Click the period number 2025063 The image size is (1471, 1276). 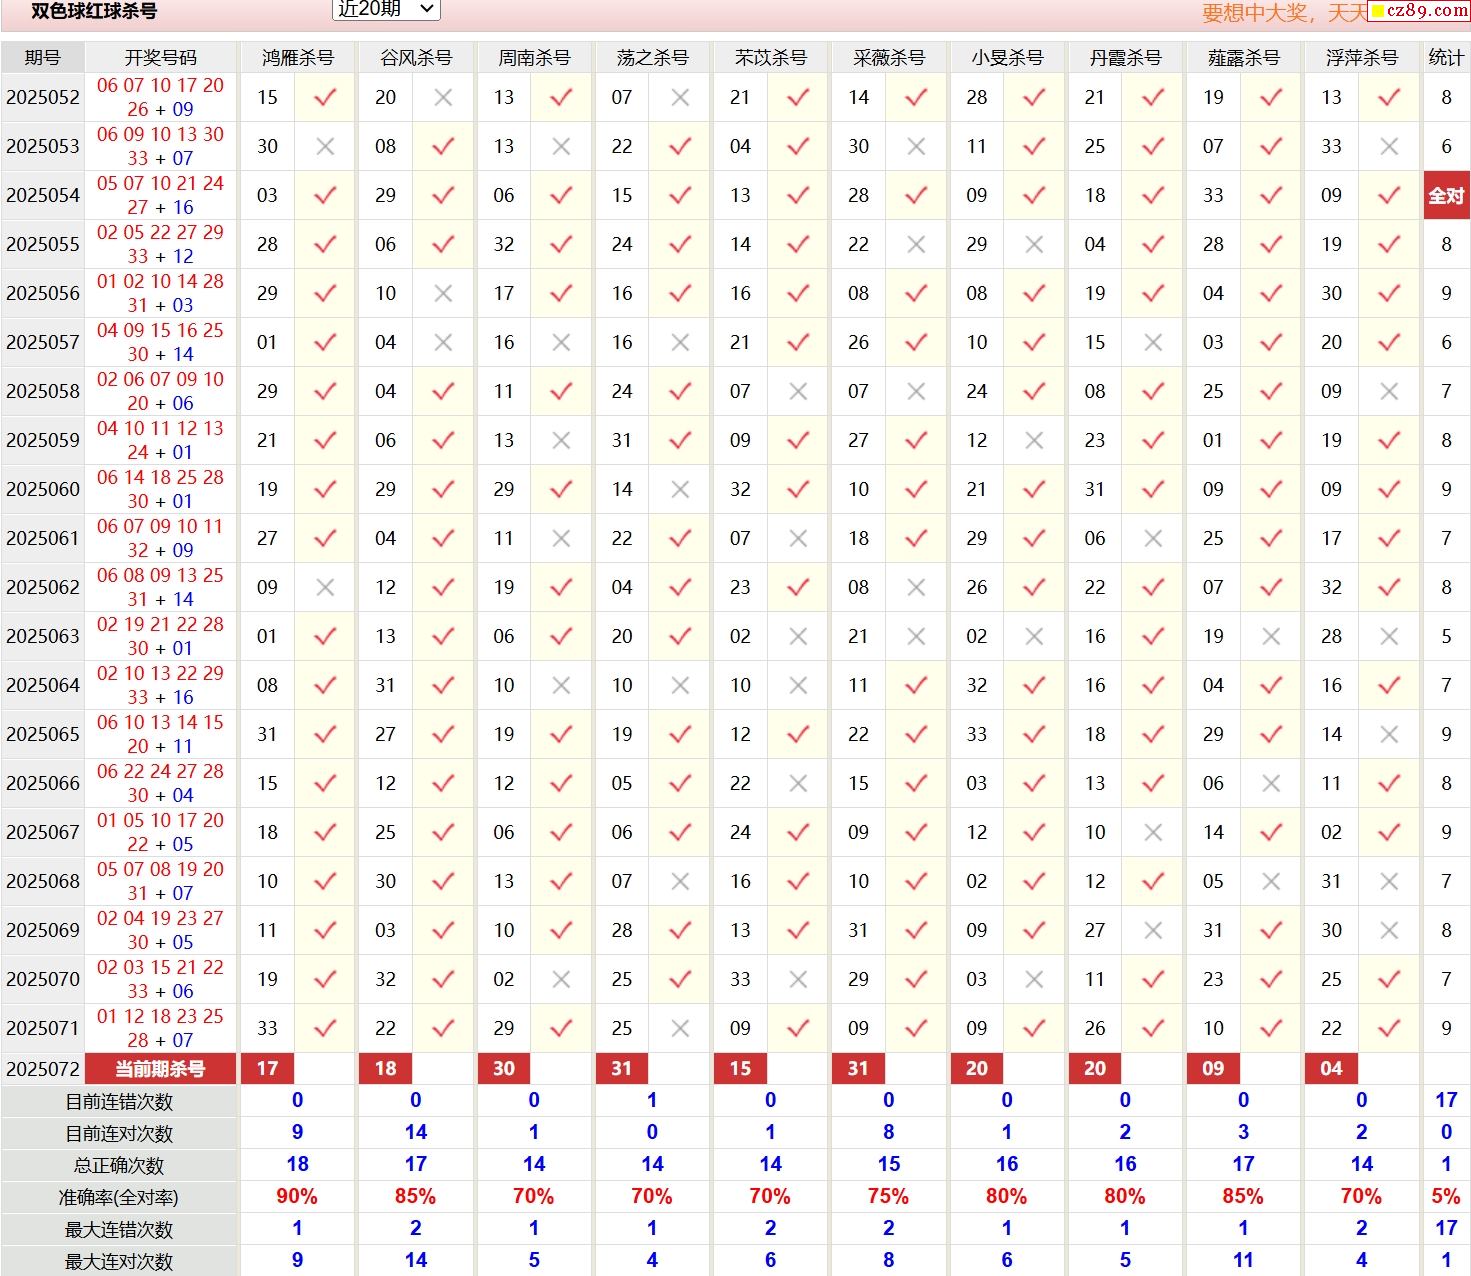(42, 636)
